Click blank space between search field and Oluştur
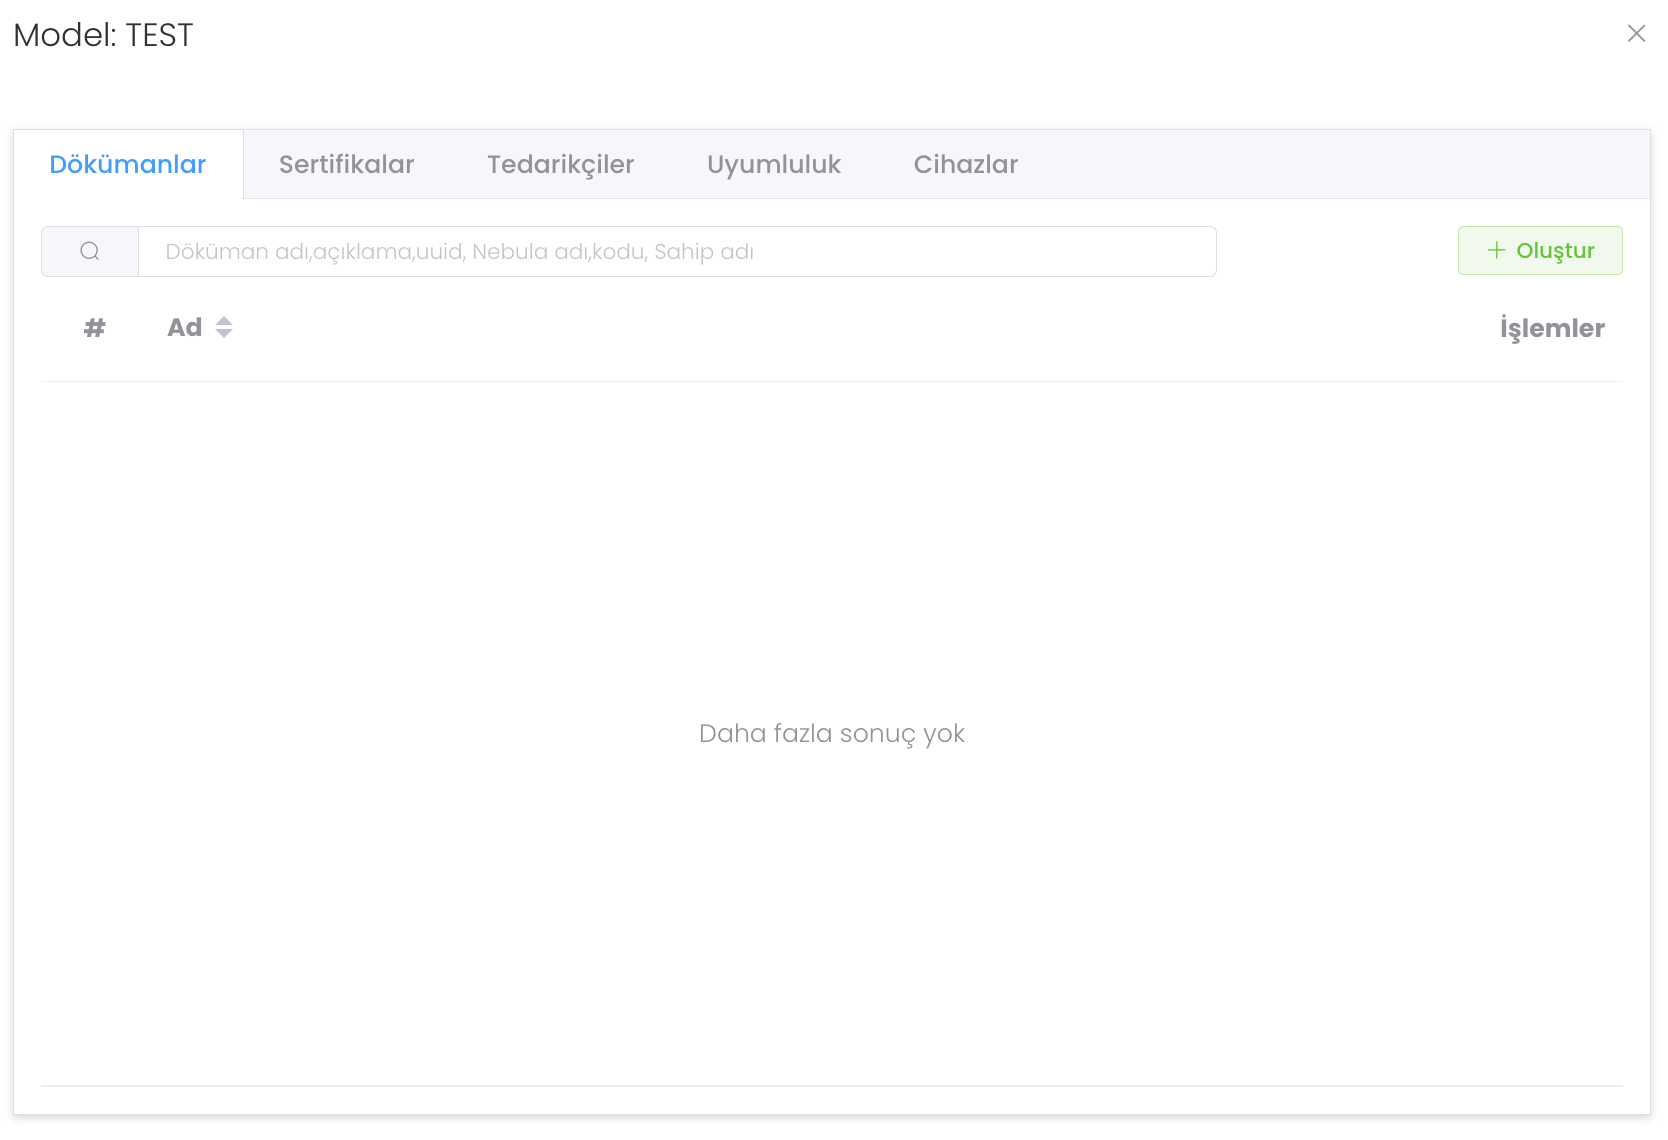Viewport: 1668px width, 1140px height. pyautogui.click(x=1336, y=251)
